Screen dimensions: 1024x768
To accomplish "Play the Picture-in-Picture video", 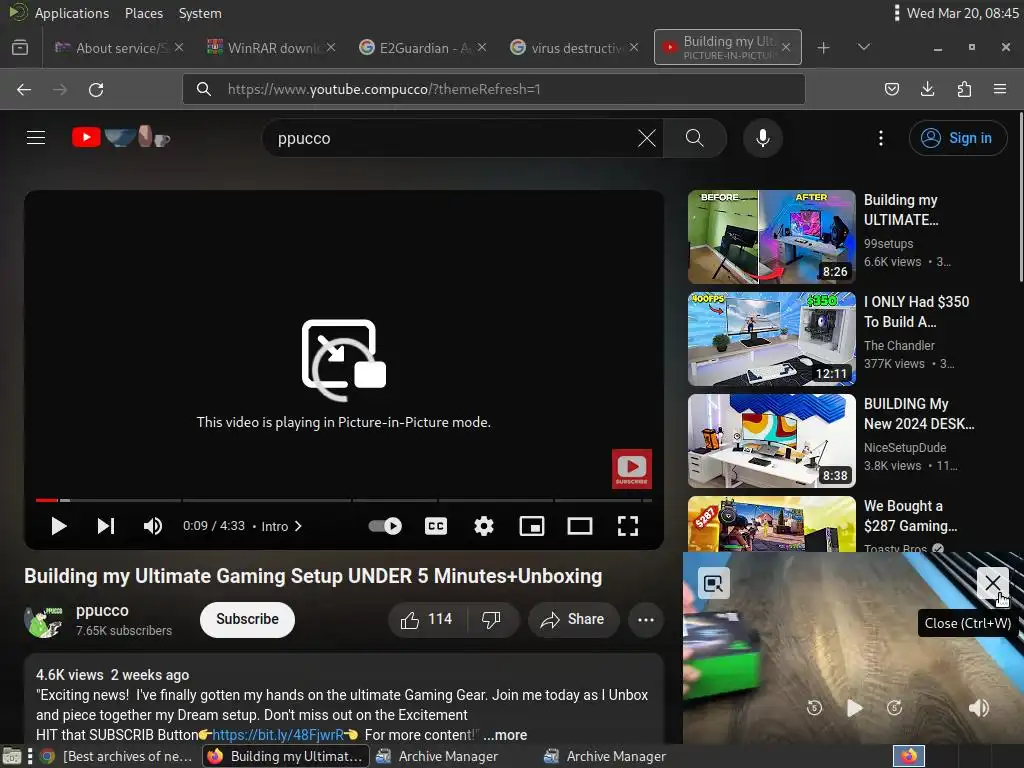I will click(x=854, y=708).
